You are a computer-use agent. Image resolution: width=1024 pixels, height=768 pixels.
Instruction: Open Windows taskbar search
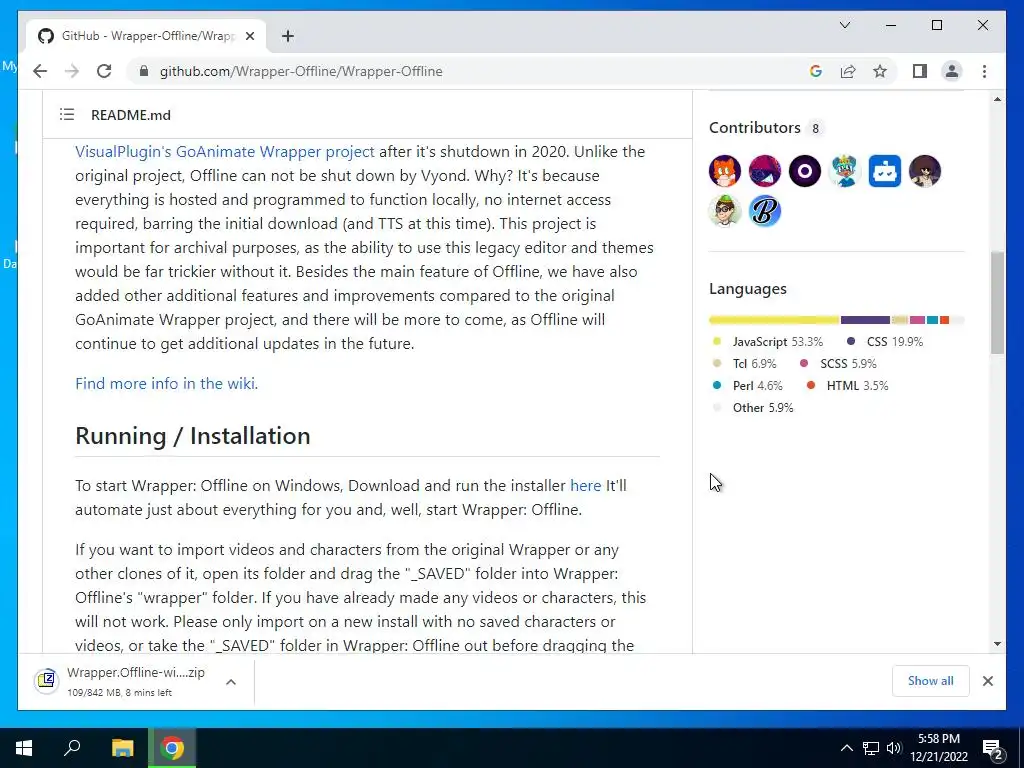point(72,748)
